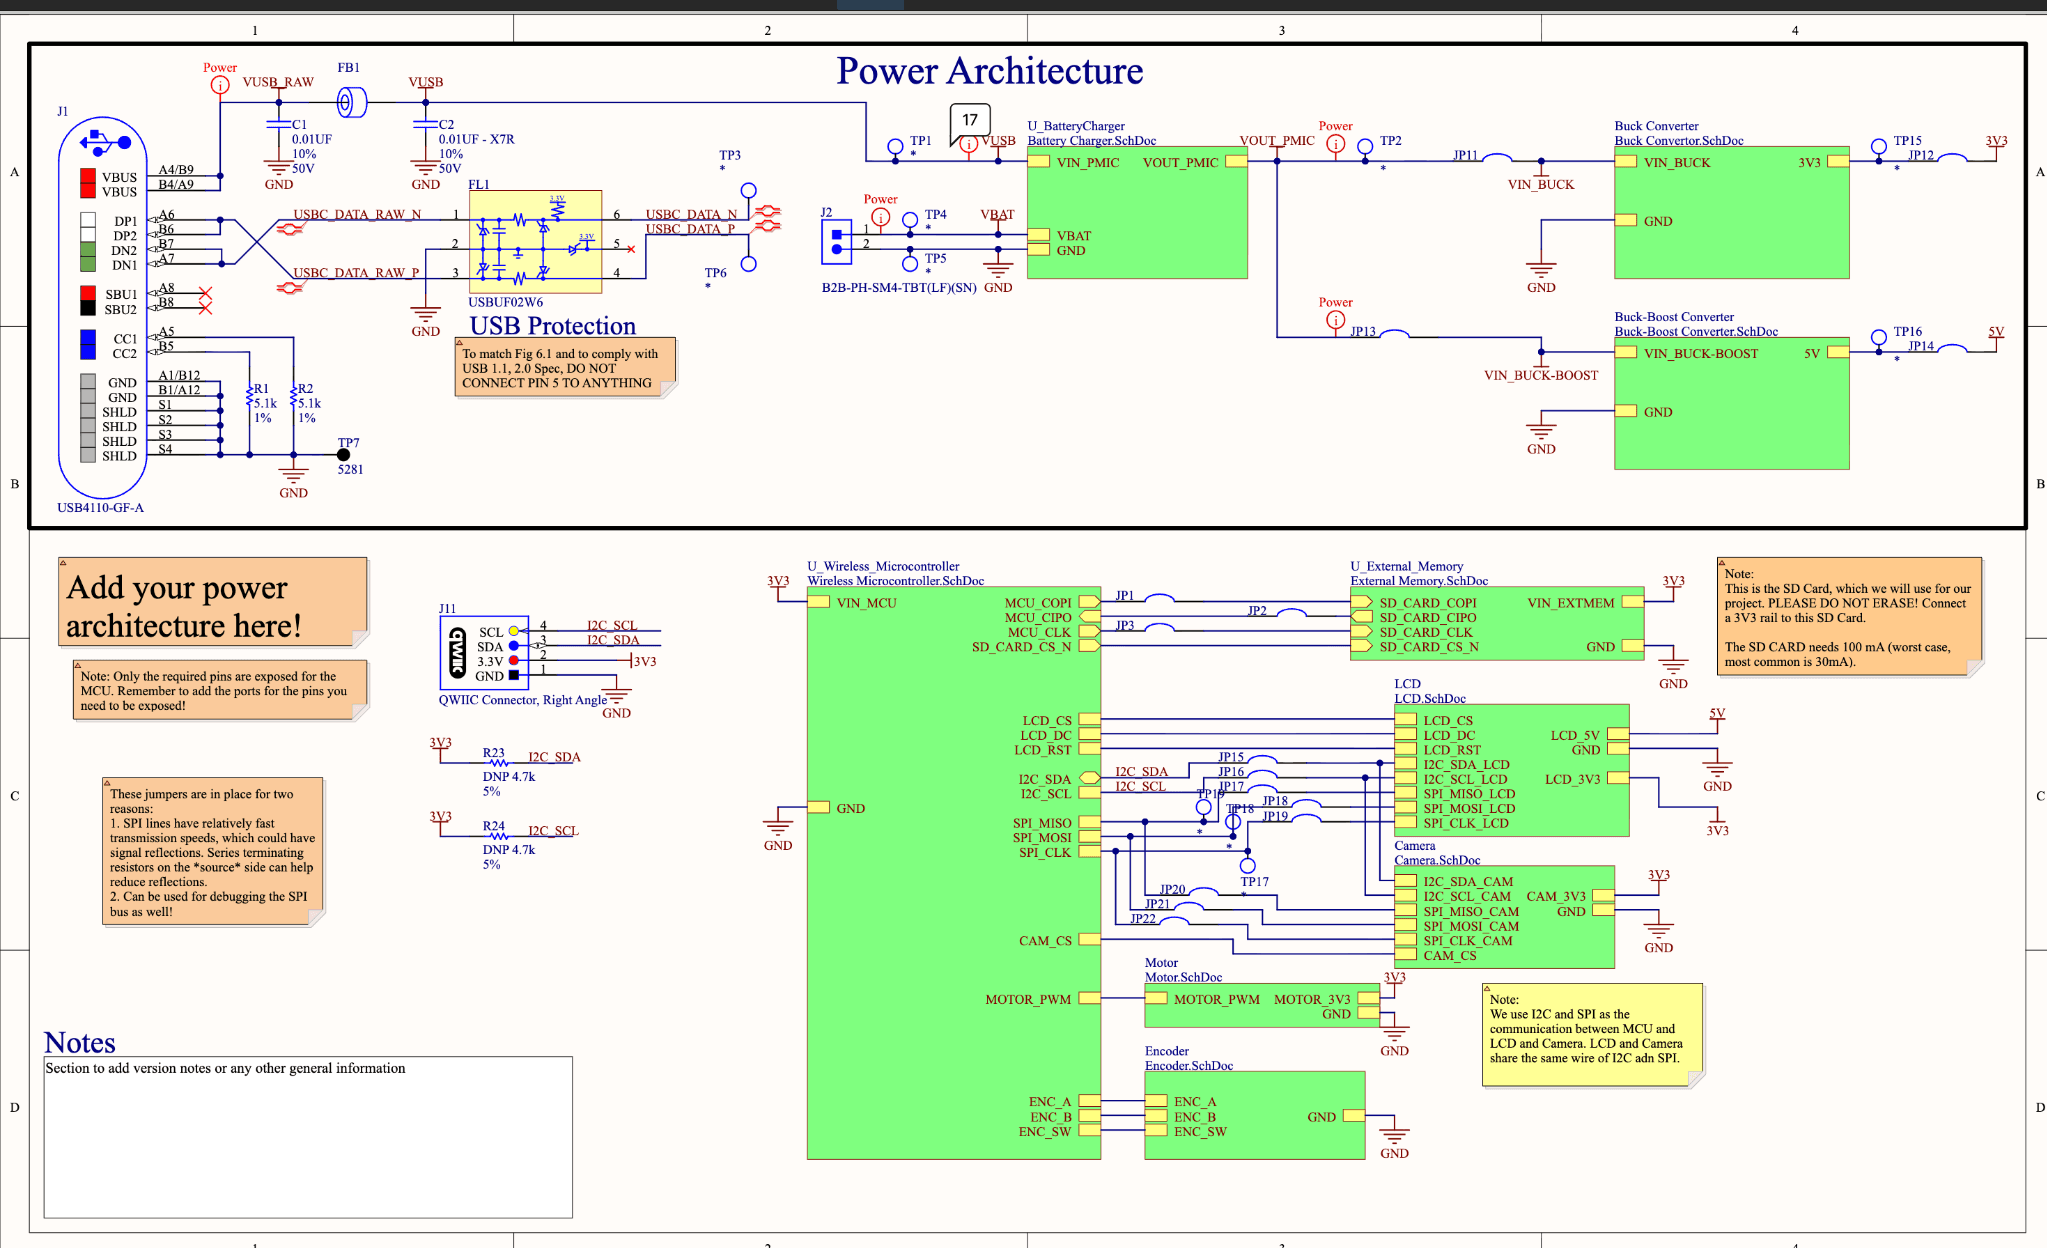Select jumper JP11 before VIN_BUCK
Screen dimensions: 2047x1248
click(1496, 157)
